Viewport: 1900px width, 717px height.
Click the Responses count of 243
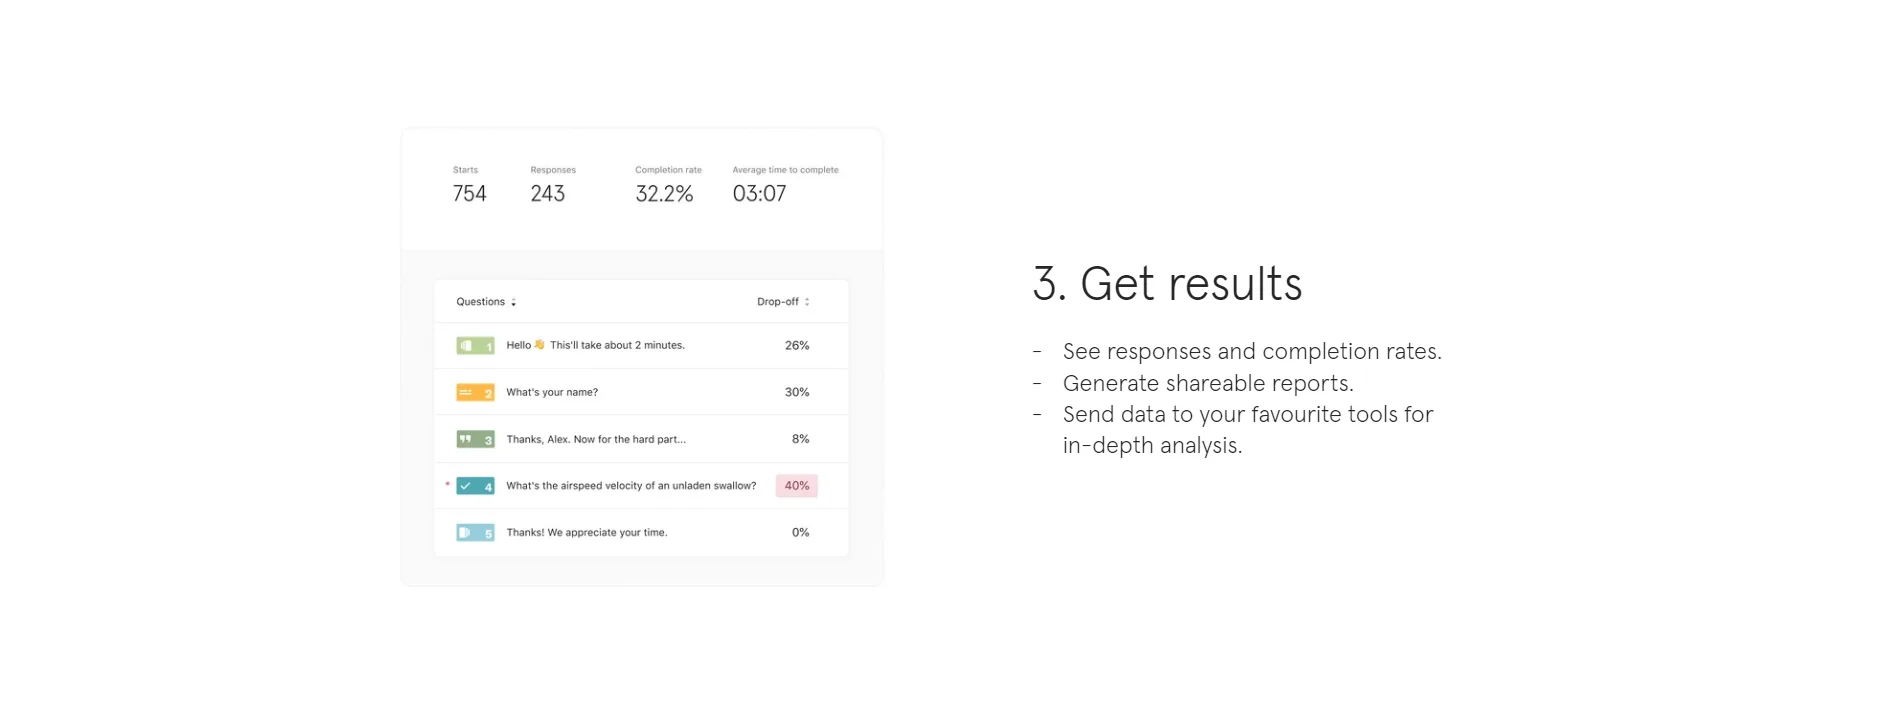point(548,194)
